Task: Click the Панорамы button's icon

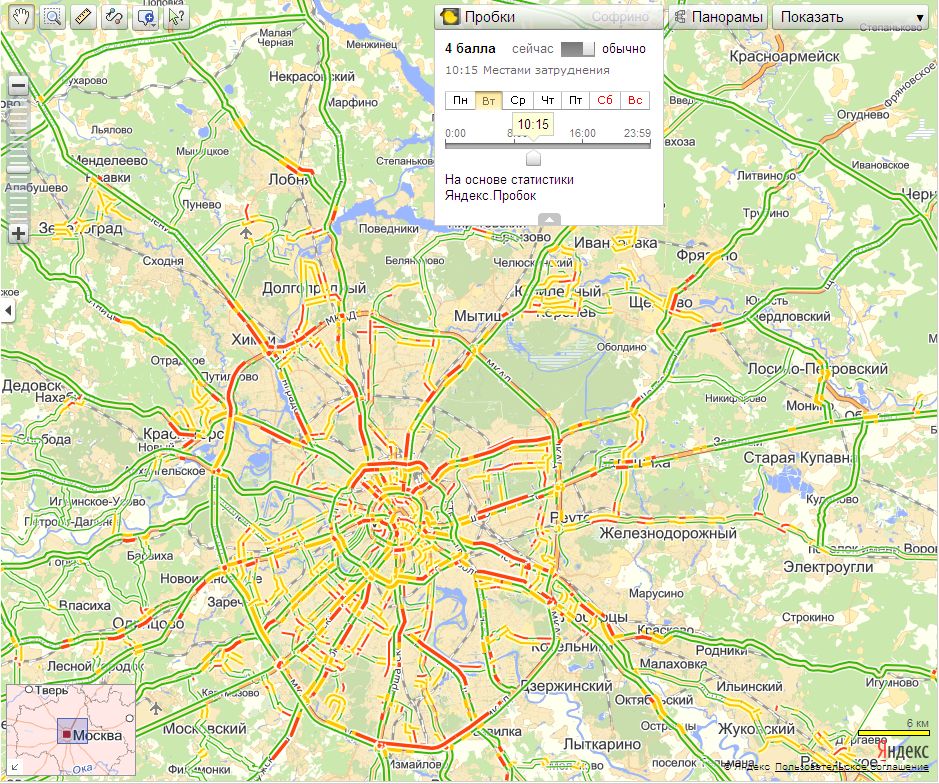Action: (x=680, y=17)
